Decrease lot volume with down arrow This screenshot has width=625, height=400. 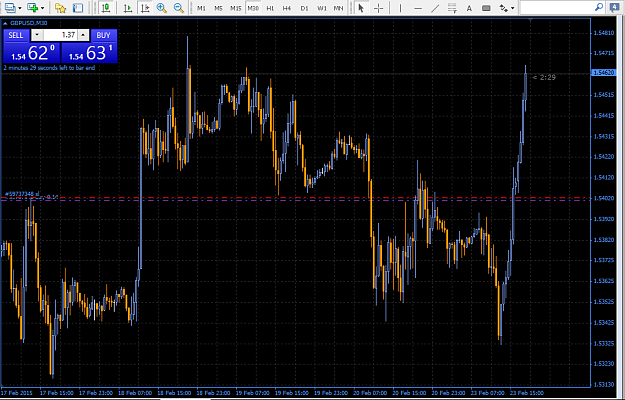[37, 35]
